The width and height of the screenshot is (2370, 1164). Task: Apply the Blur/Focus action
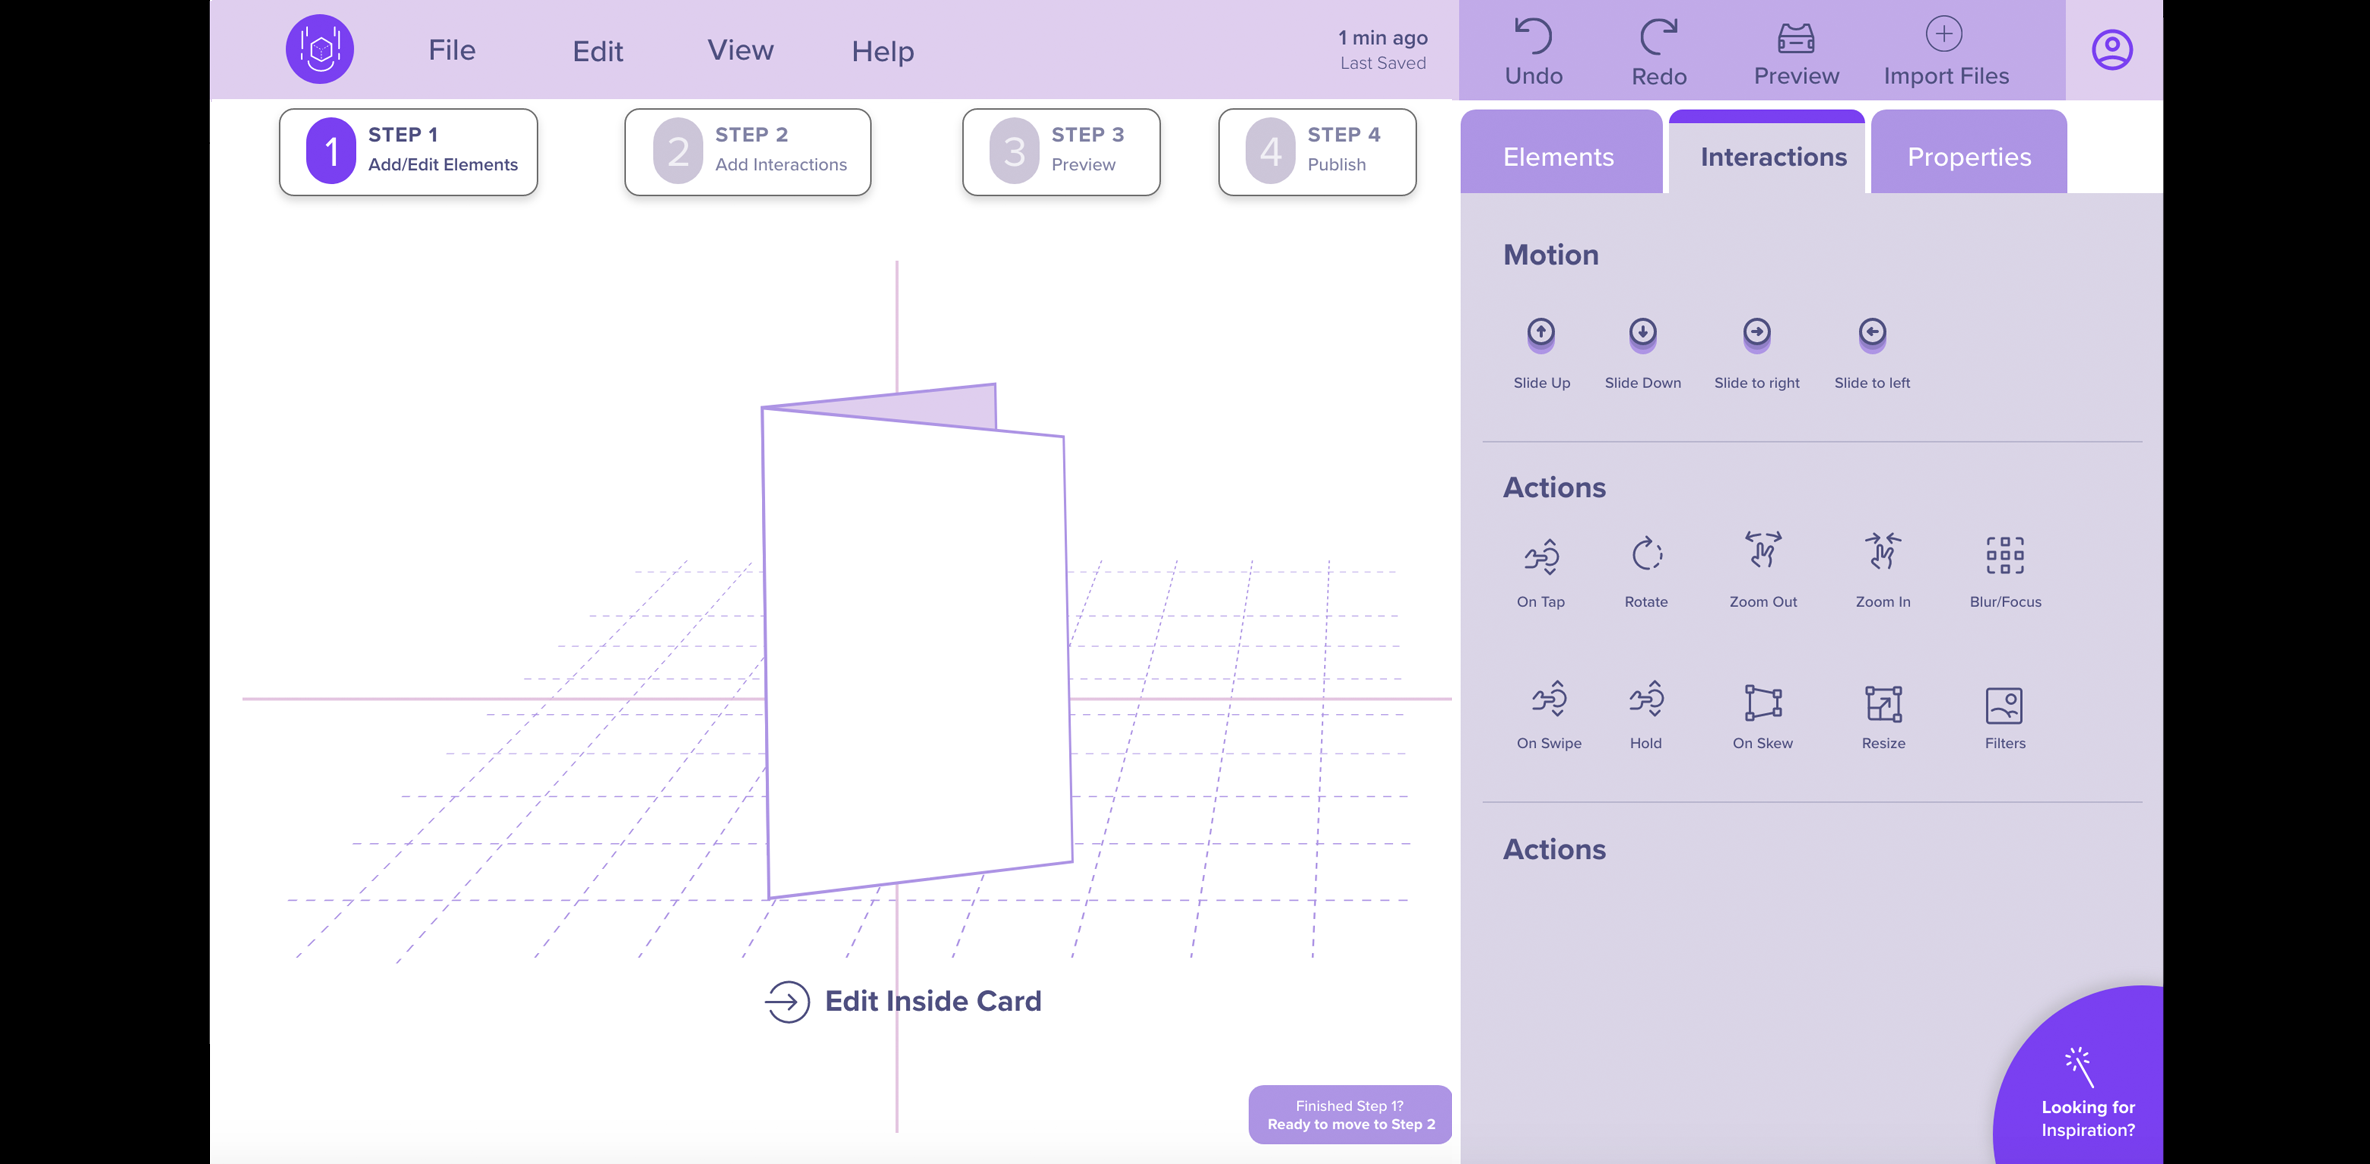[2004, 556]
